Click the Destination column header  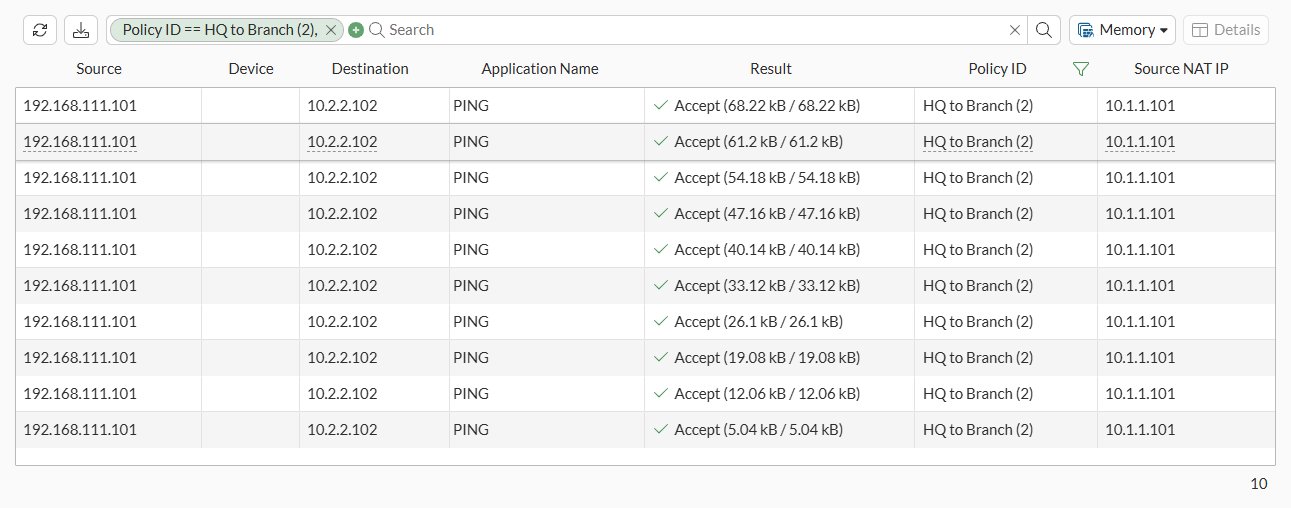pyautogui.click(x=370, y=69)
